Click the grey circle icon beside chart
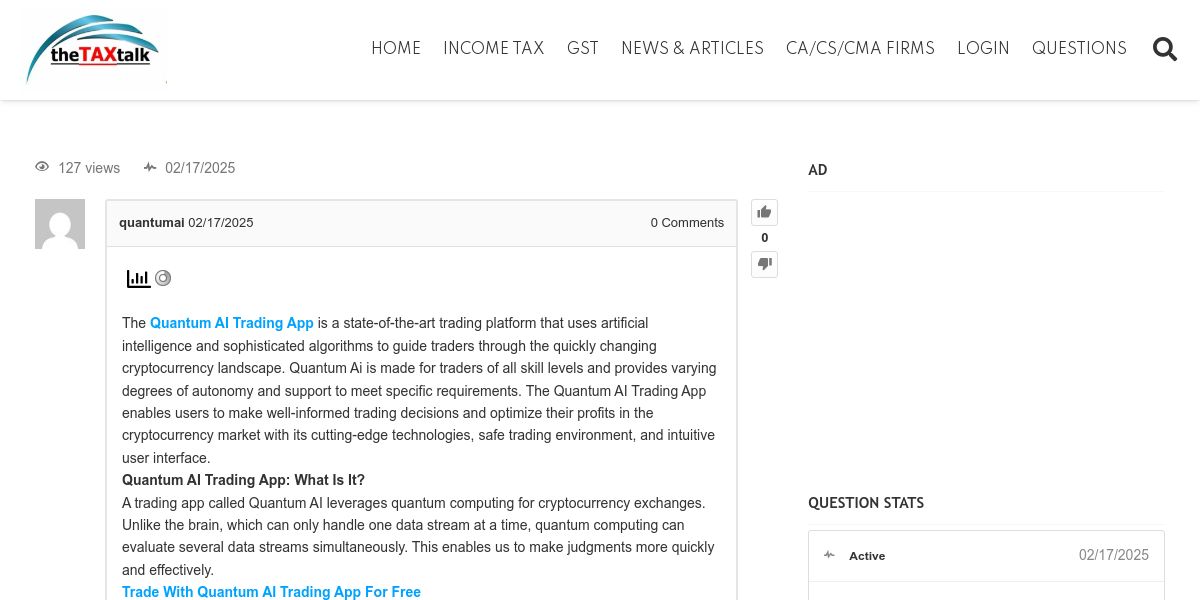 point(163,278)
